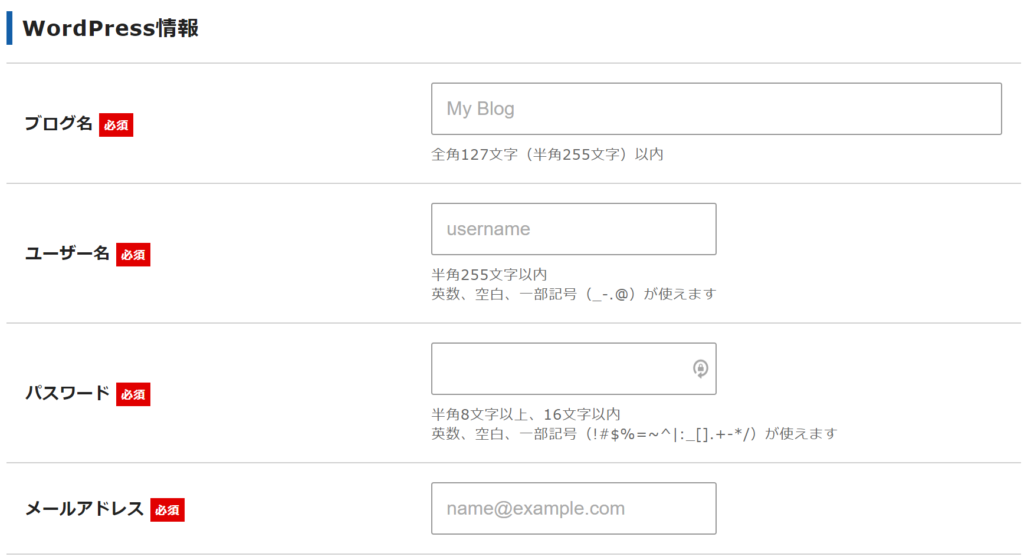This screenshot has width=1024, height=560.
Task: Click the 全角127文字 hint under the blog name
Action: (547, 155)
